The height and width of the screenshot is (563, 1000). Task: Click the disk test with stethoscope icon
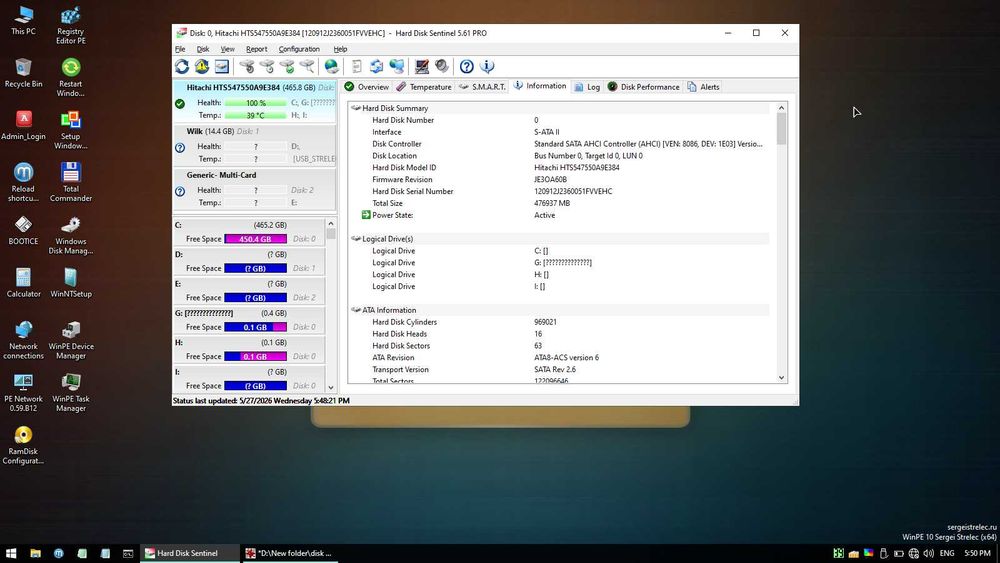pos(247,66)
